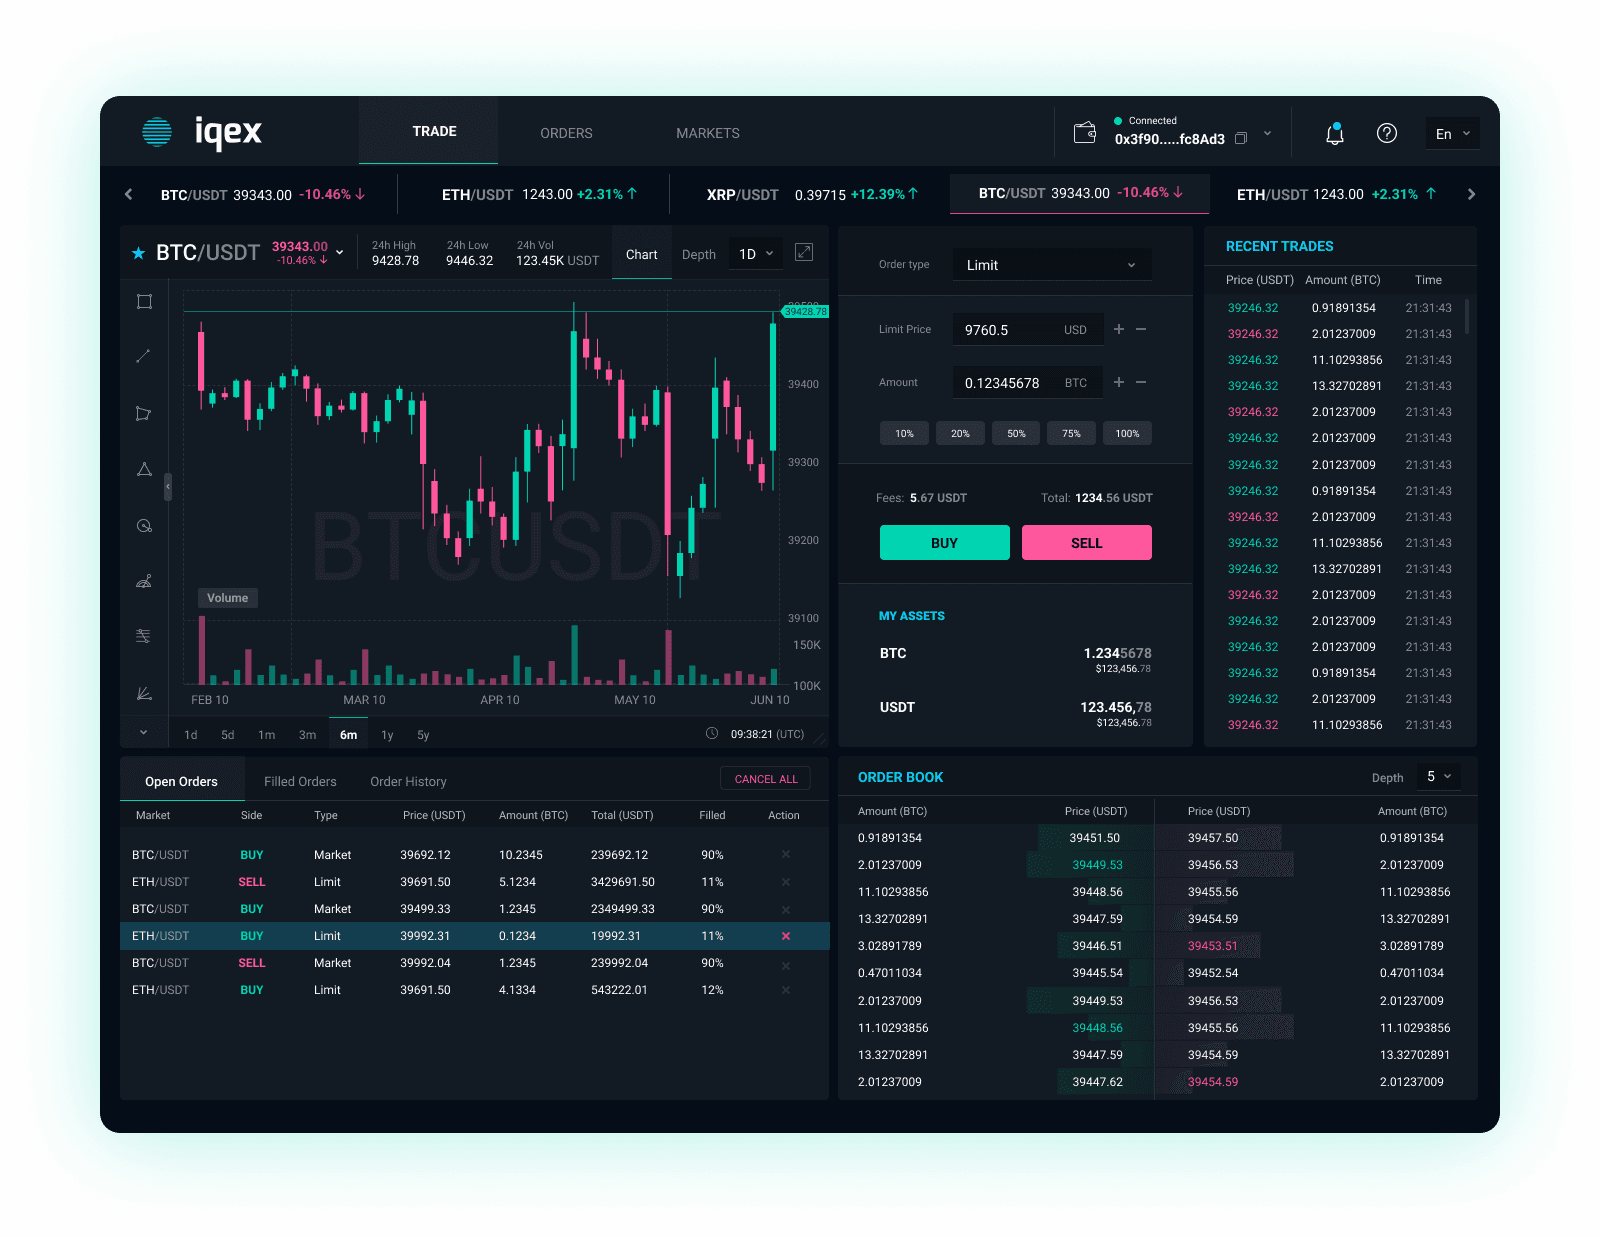Select the zoom magnifier tool
The image size is (1600, 1237).
[144, 526]
